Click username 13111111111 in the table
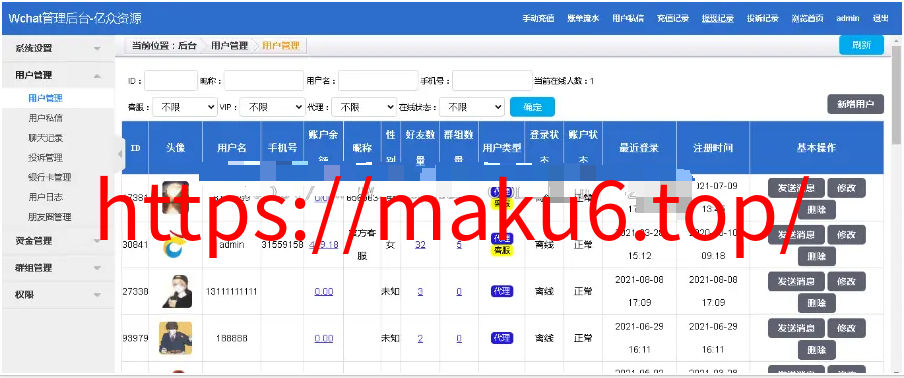 click(231, 292)
